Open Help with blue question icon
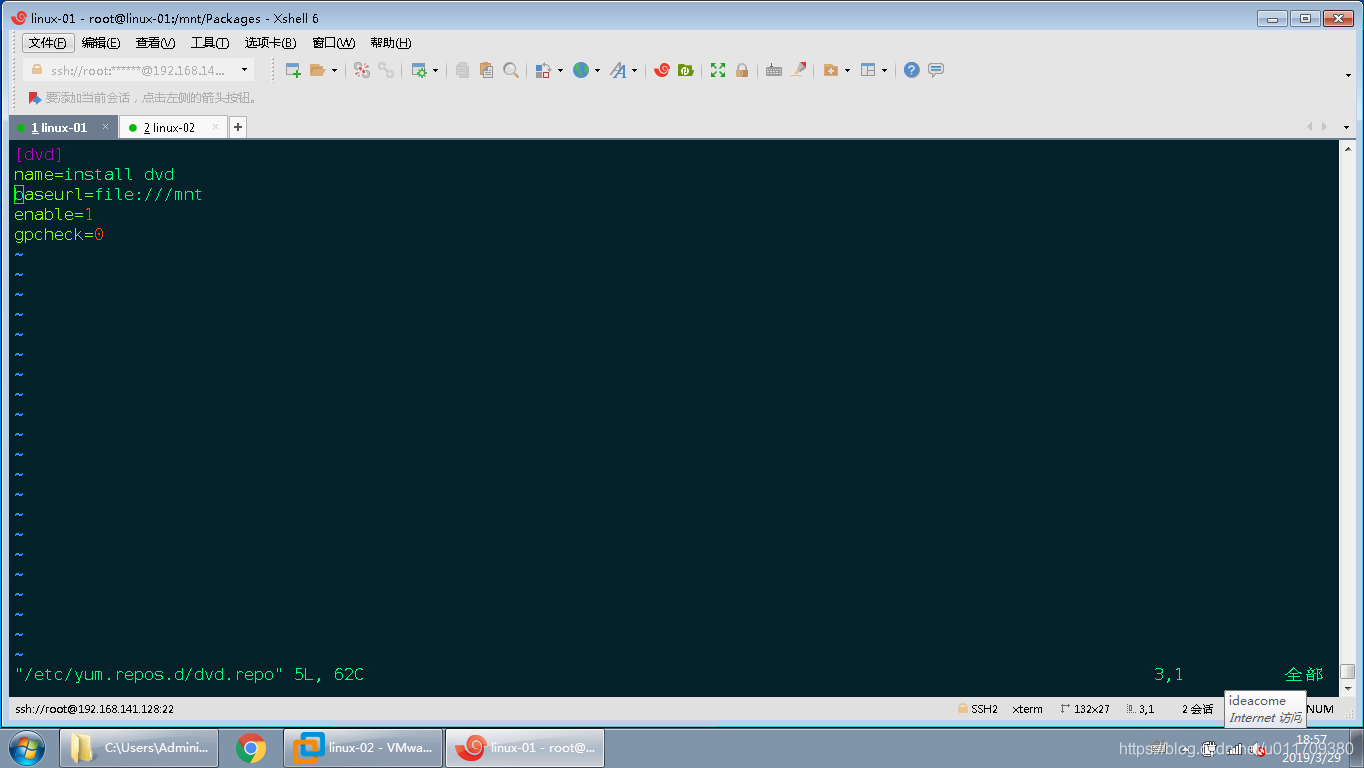The image size is (1364, 768). (911, 70)
